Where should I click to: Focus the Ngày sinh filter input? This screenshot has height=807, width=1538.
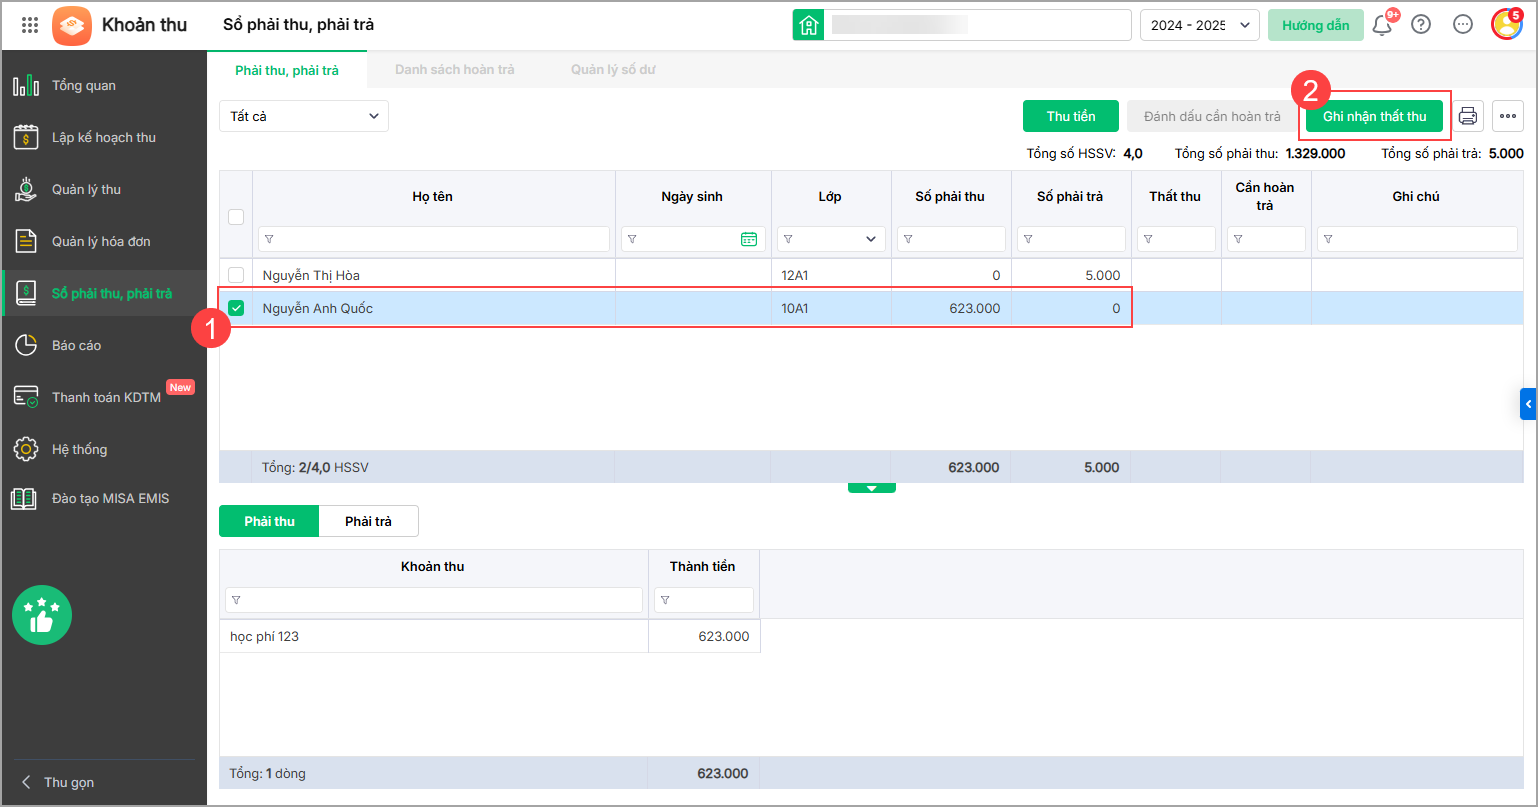(694, 239)
